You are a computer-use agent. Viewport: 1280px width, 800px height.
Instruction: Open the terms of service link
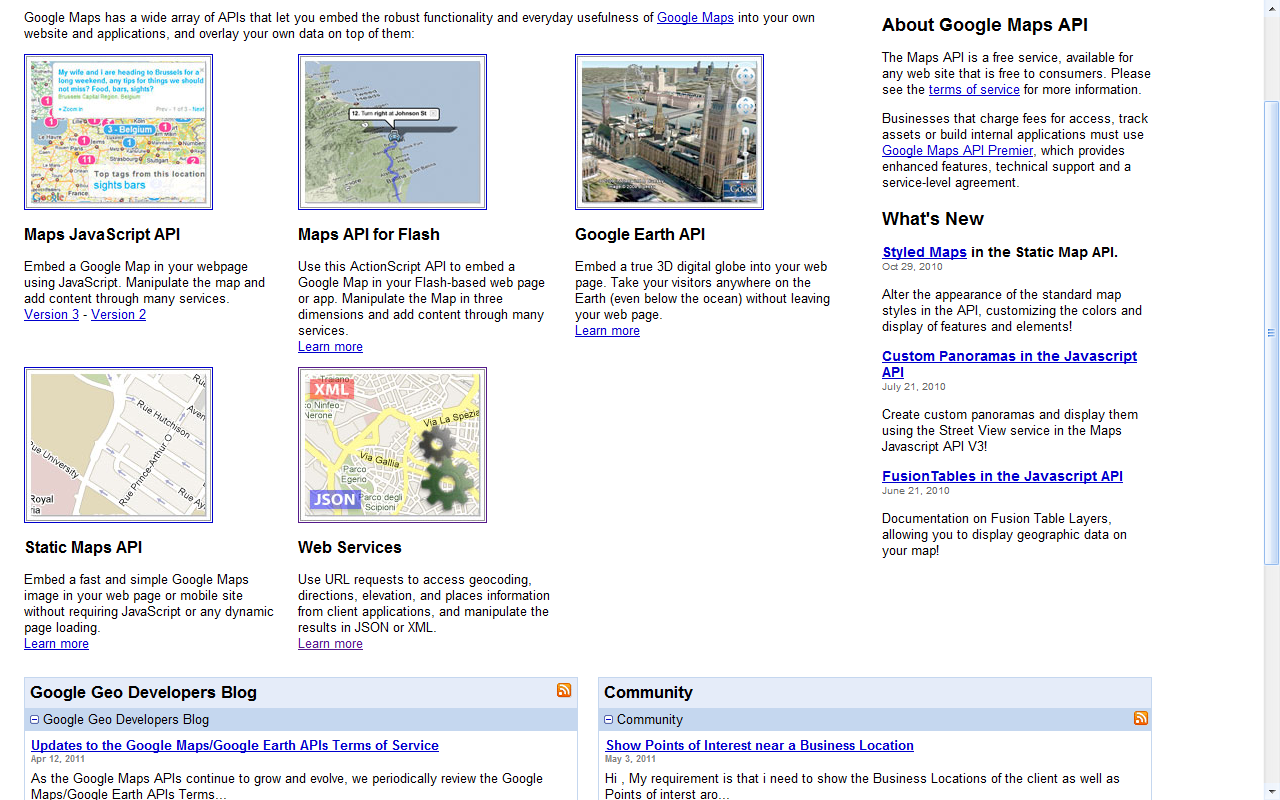974,89
